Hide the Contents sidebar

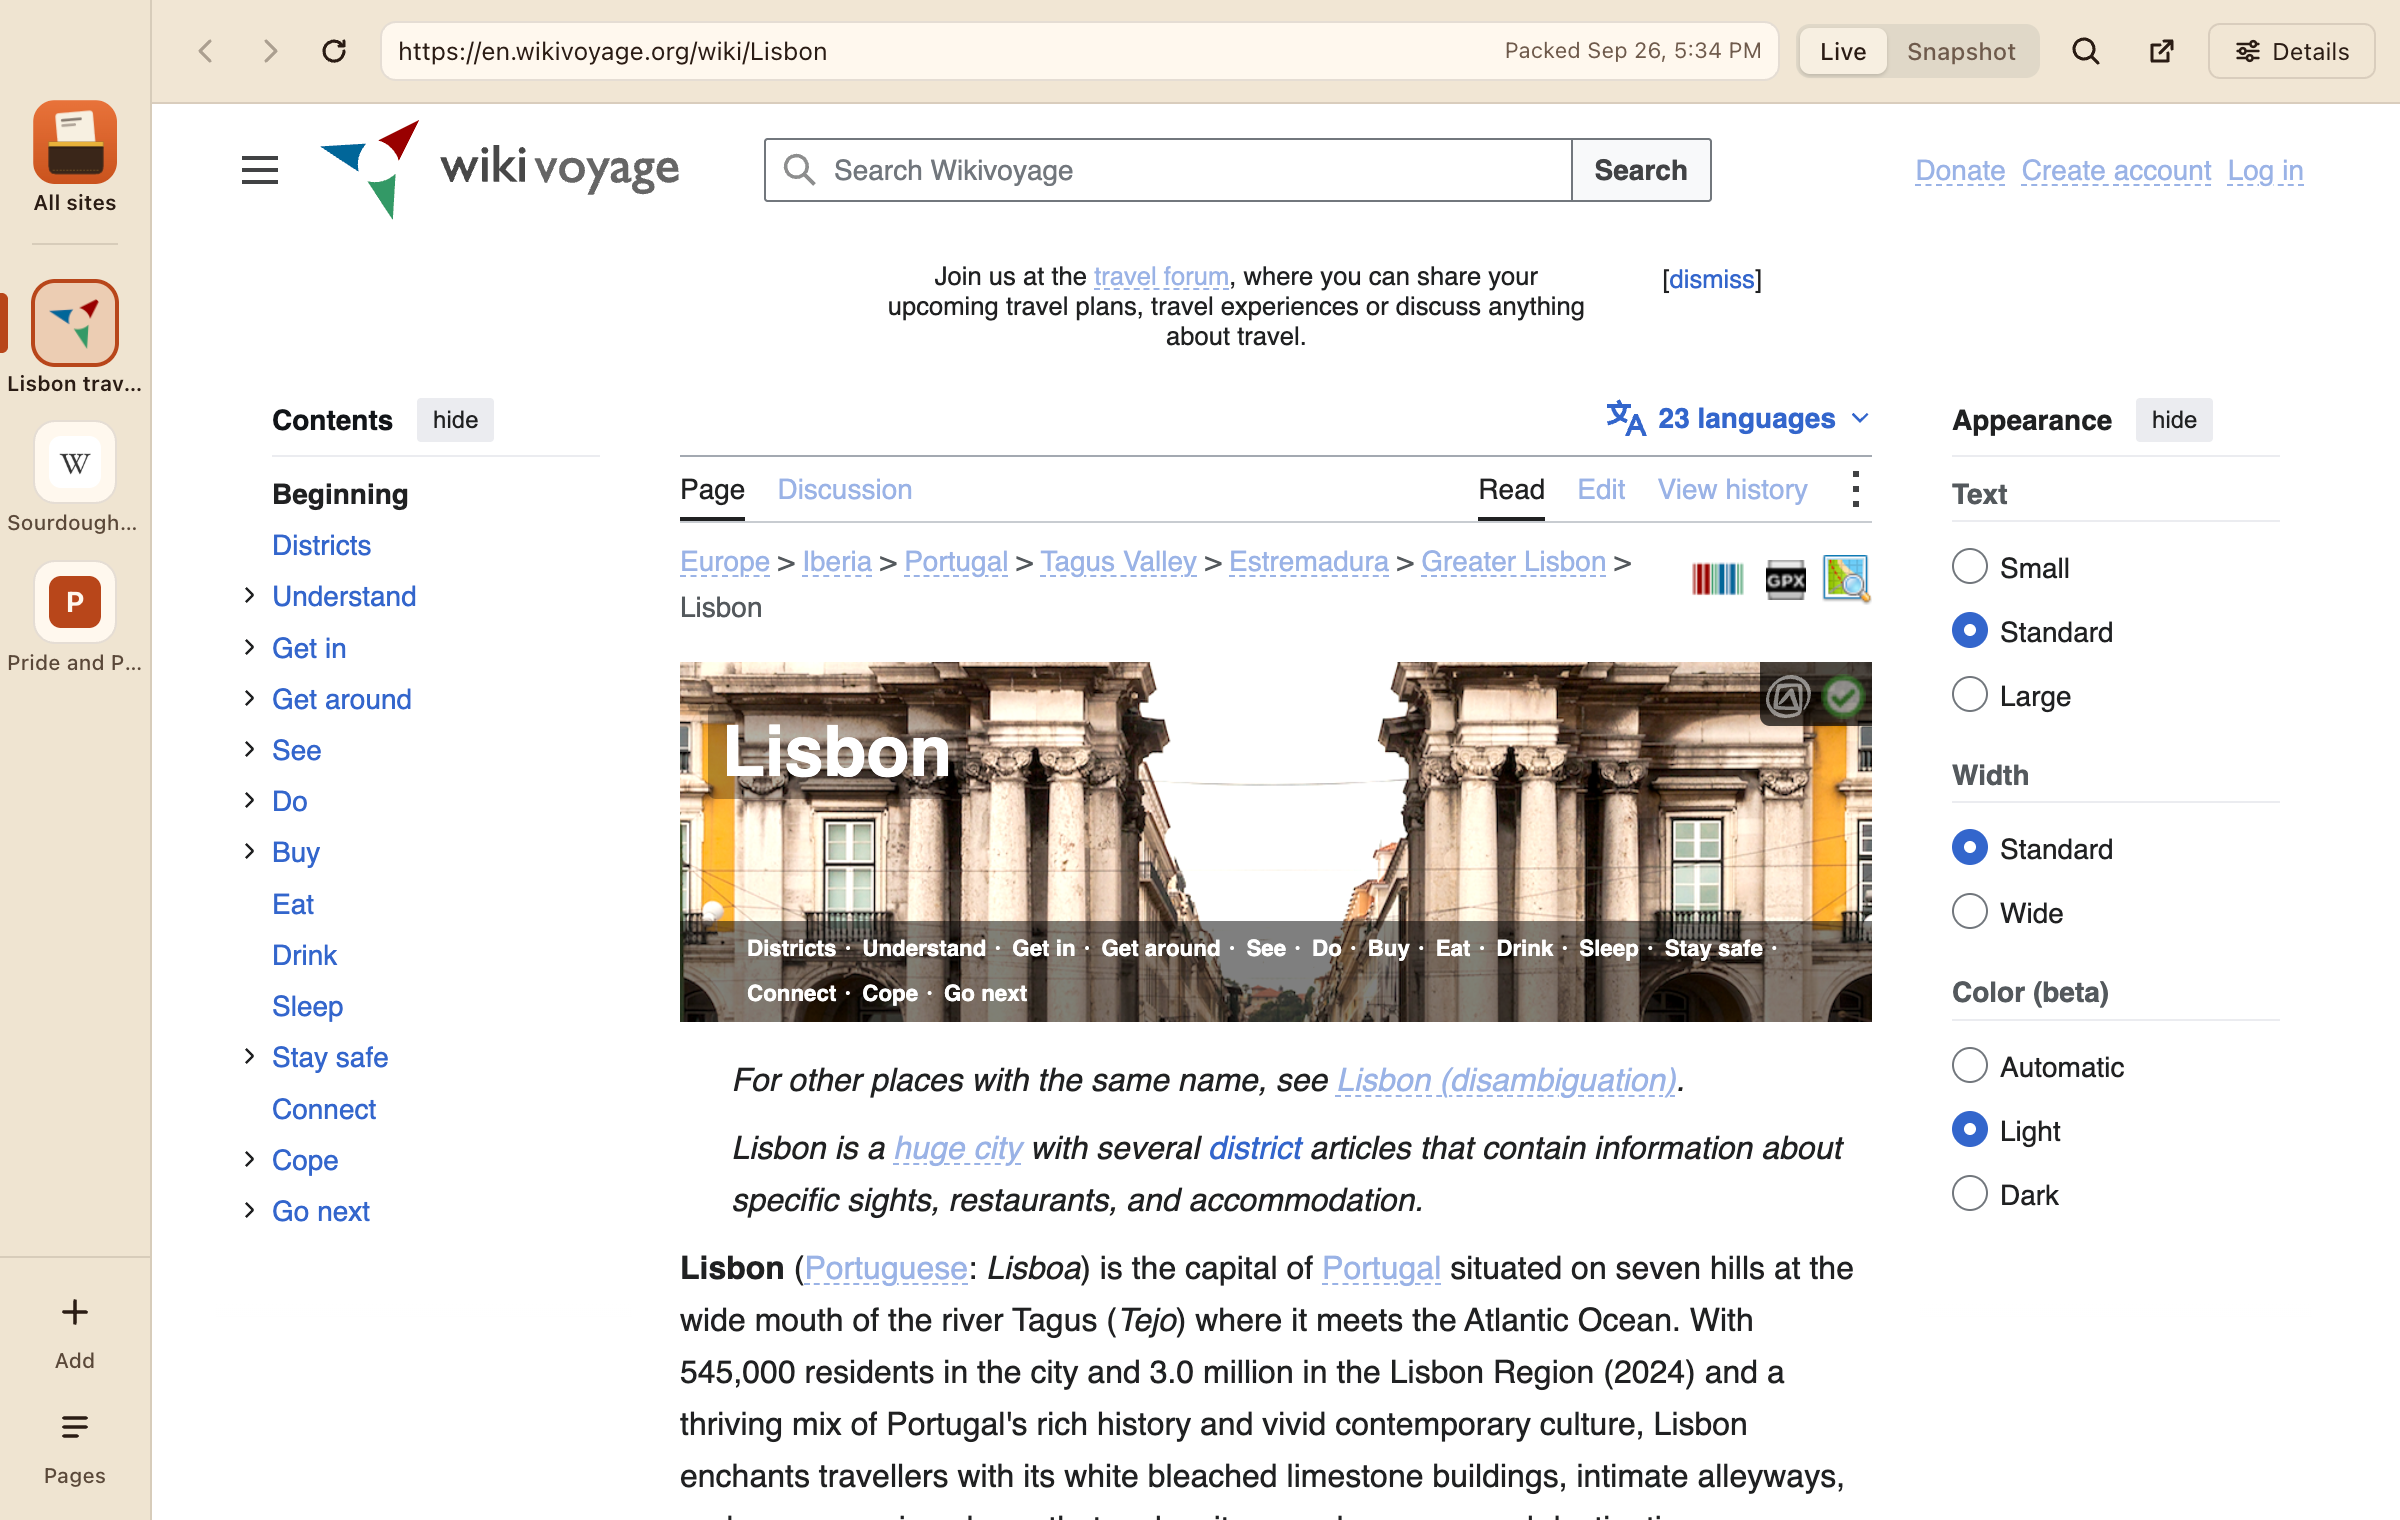pyautogui.click(x=455, y=420)
